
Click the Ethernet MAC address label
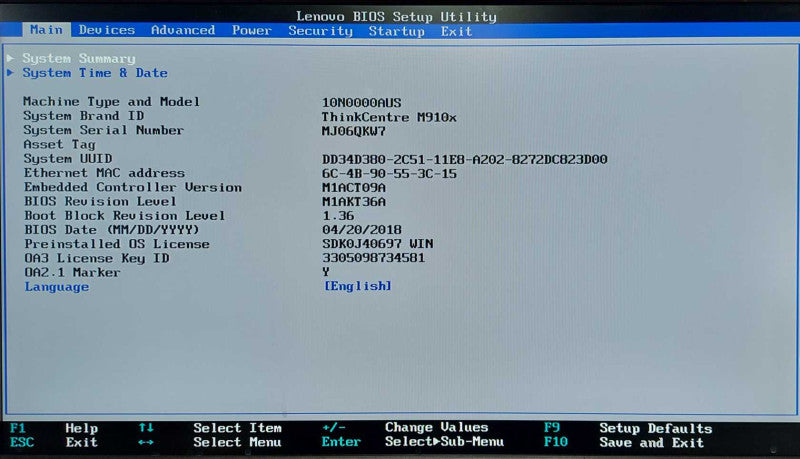tap(104, 173)
